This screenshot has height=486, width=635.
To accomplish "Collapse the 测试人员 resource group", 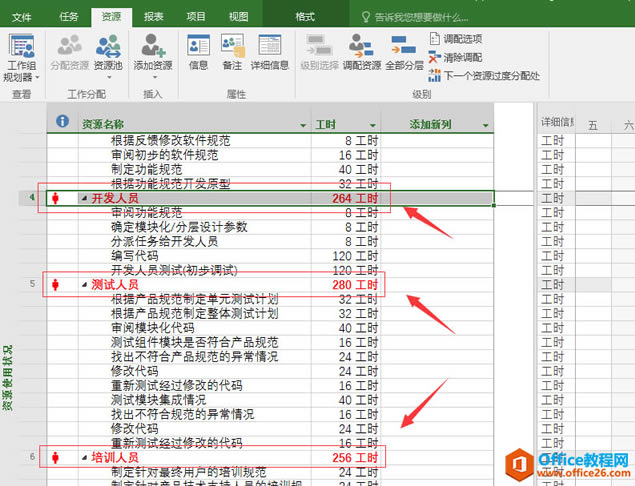I will 84,286.
